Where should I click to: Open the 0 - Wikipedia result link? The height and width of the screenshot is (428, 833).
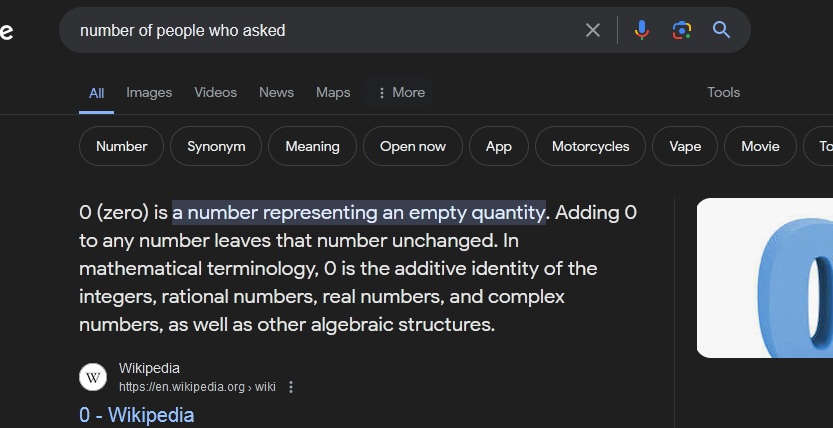pyautogui.click(x=137, y=415)
